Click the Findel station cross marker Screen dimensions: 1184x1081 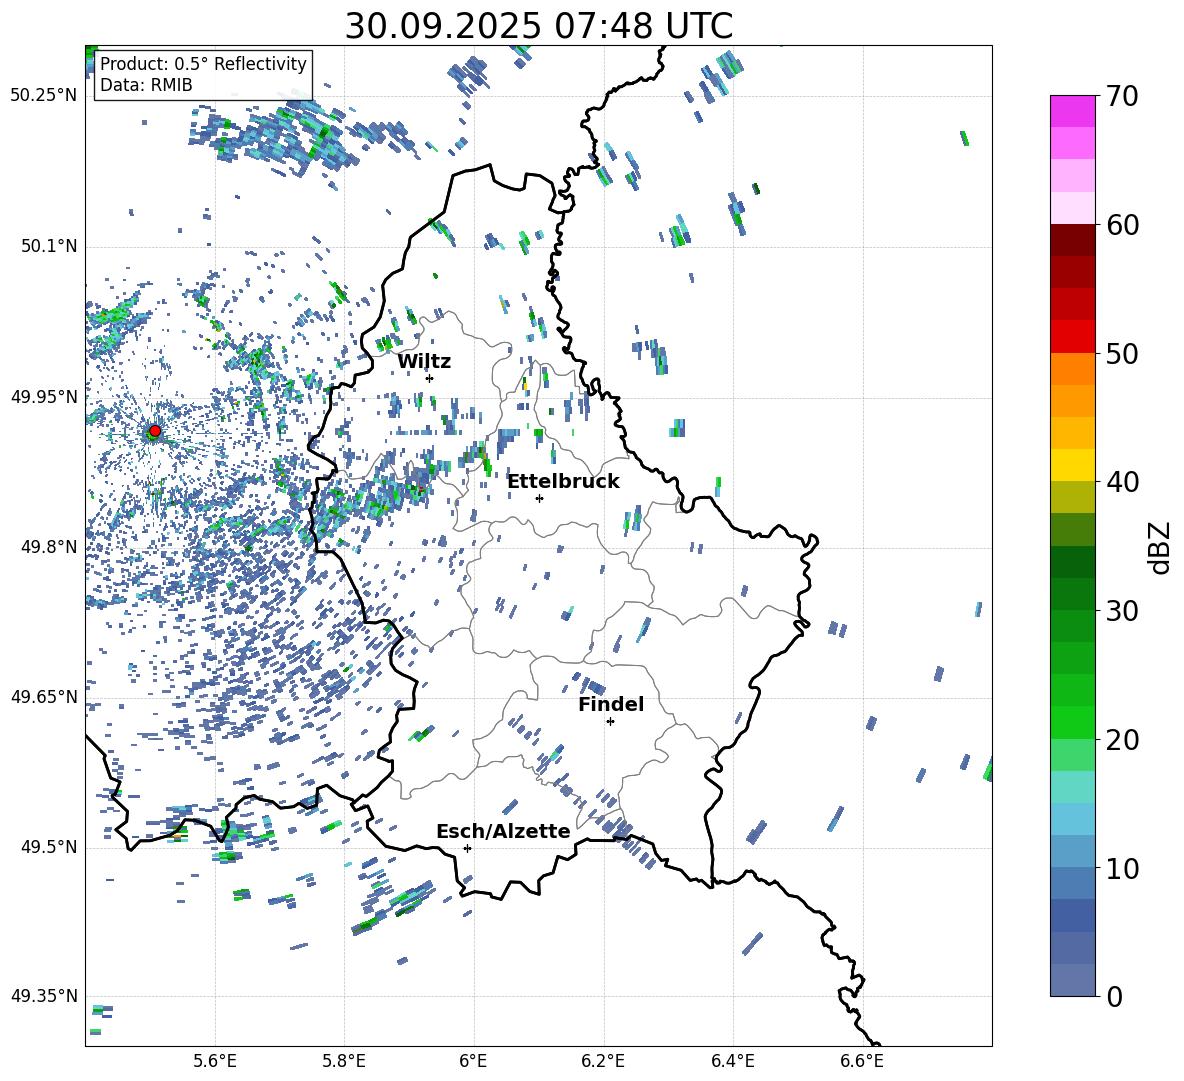[610, 721]
